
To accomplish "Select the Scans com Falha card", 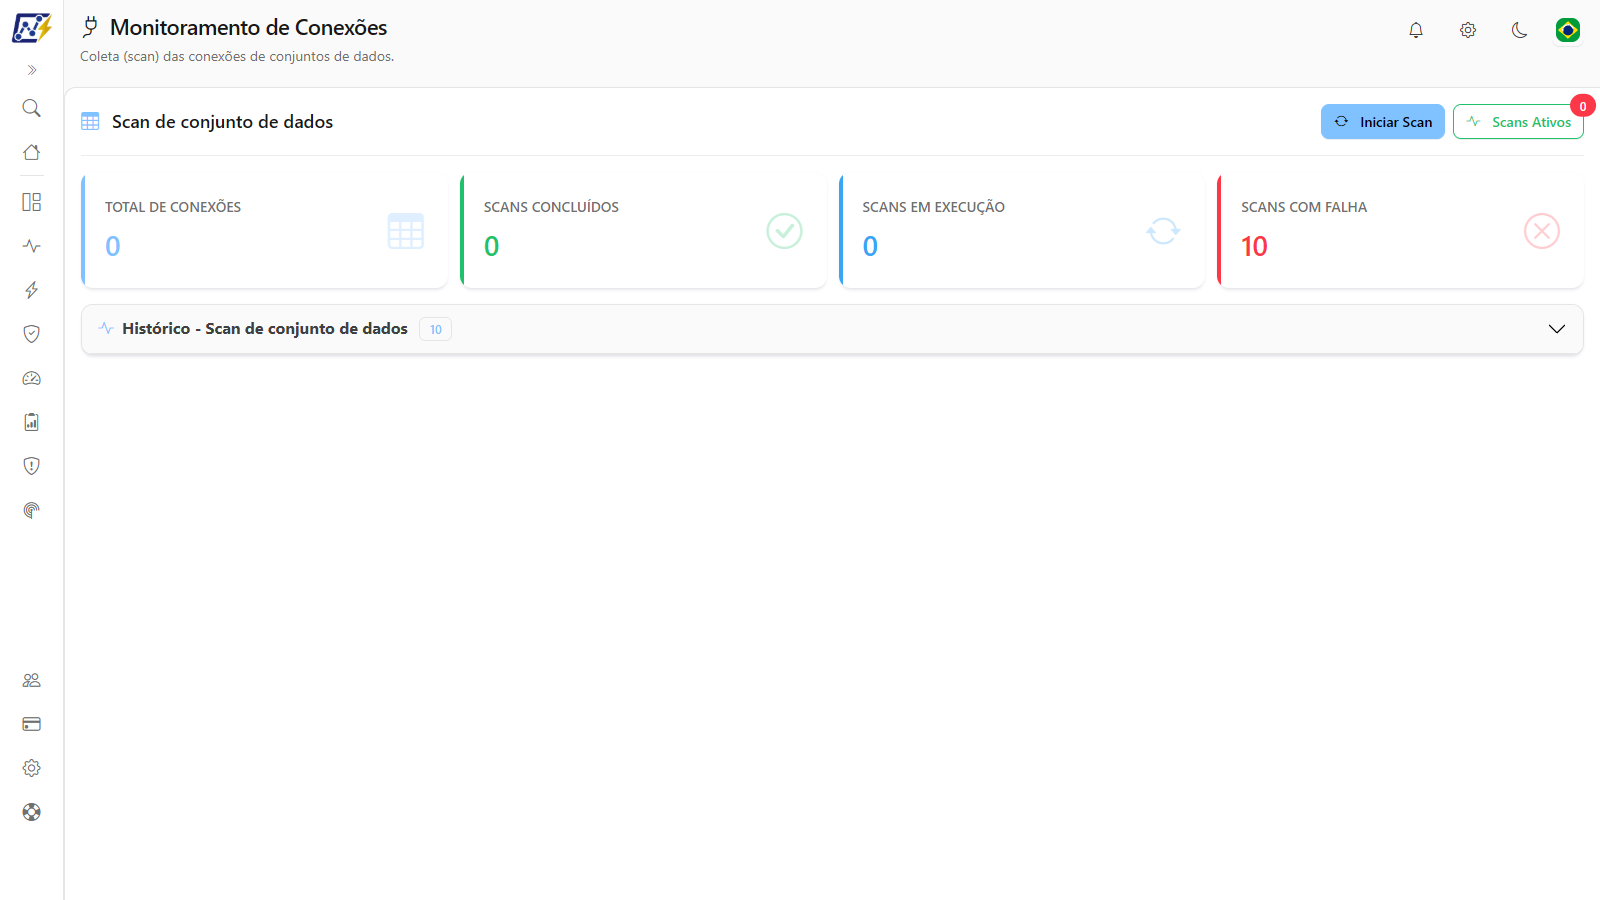I will (1400, 232).
